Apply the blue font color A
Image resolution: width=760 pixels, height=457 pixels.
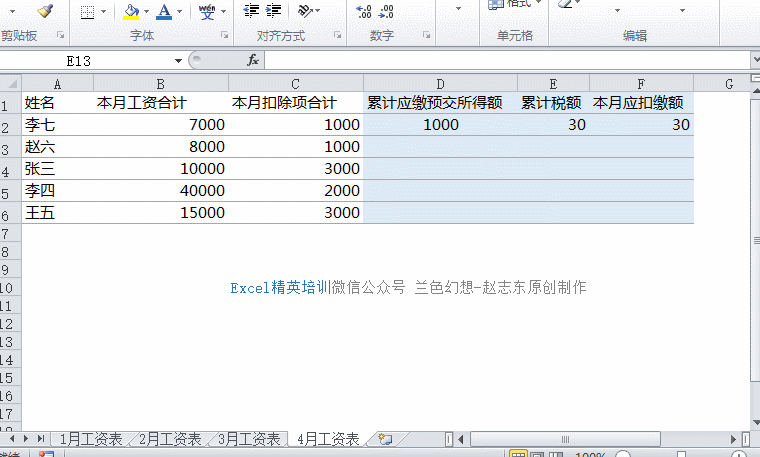coord(164,12)
